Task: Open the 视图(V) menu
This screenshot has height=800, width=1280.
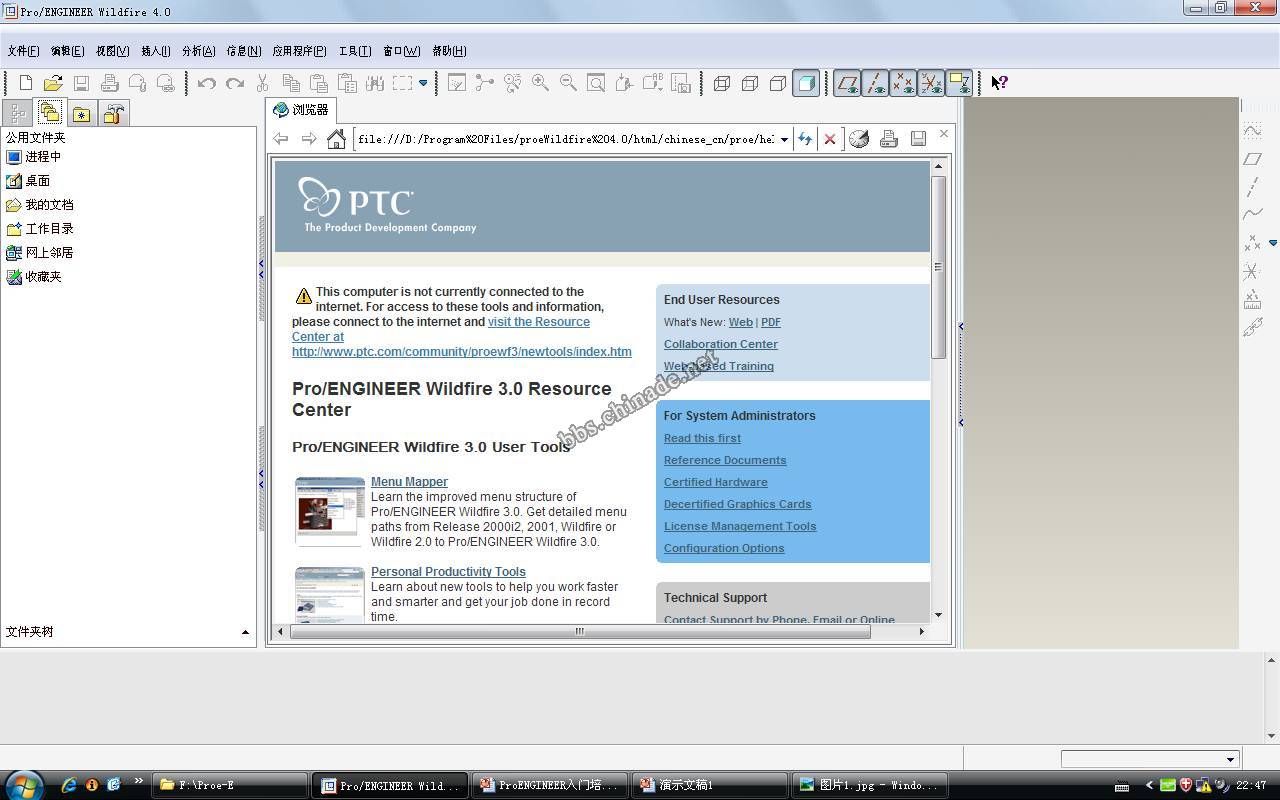Action: tap(112, 51)
